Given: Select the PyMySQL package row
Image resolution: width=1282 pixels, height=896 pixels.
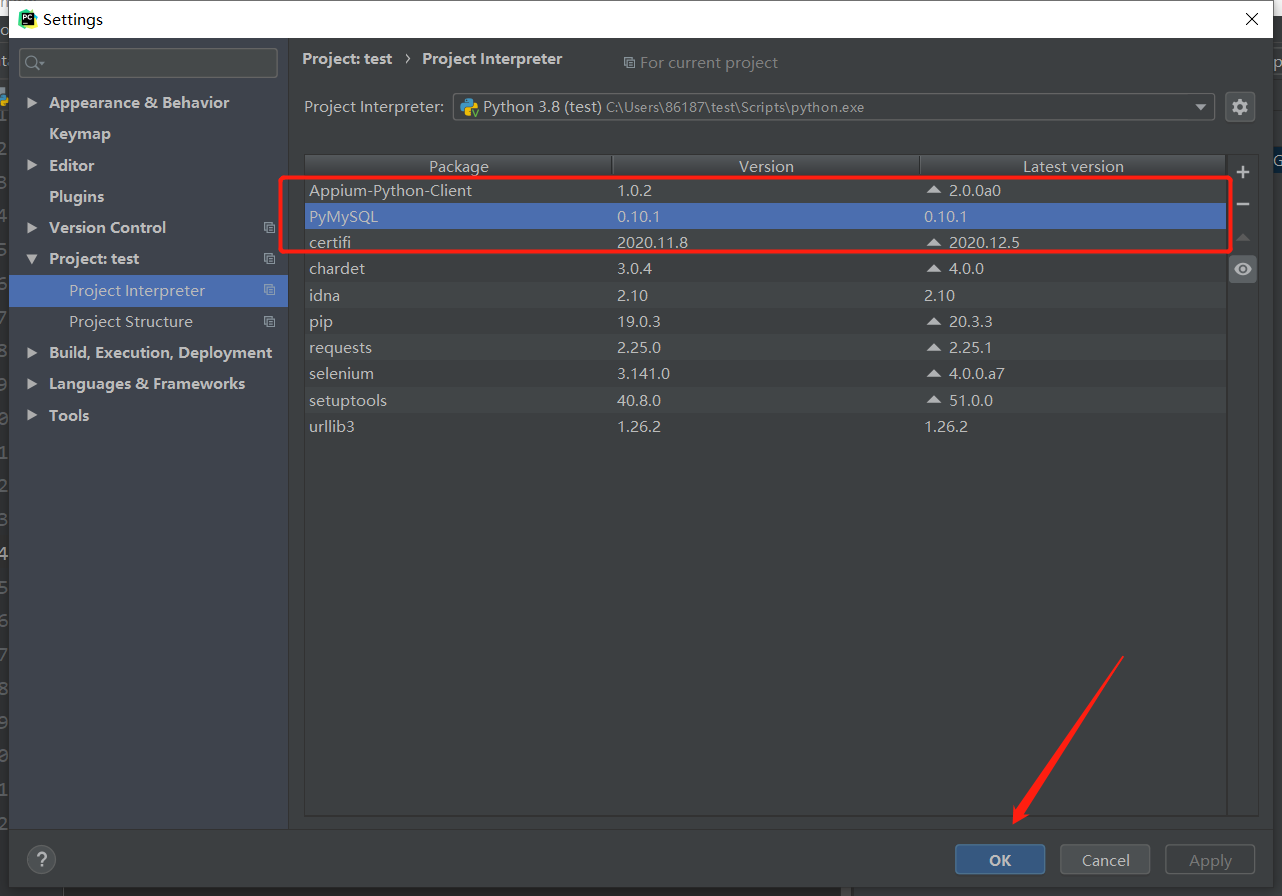Looking at the screenshot, I should point(766,216).
